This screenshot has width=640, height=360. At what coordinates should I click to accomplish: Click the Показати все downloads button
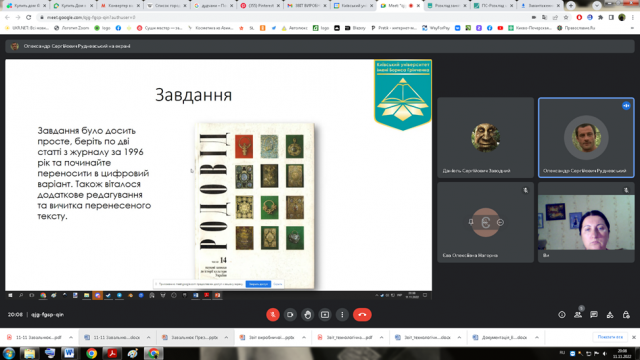(x=610, y=337)
